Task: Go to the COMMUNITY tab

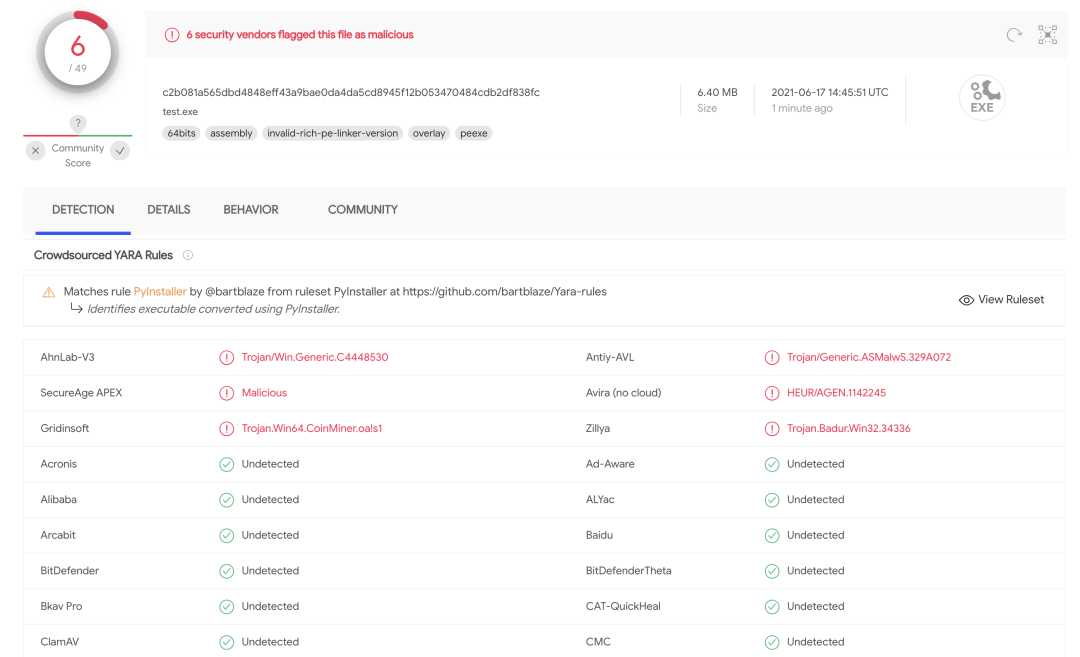Action: [362, 209]
